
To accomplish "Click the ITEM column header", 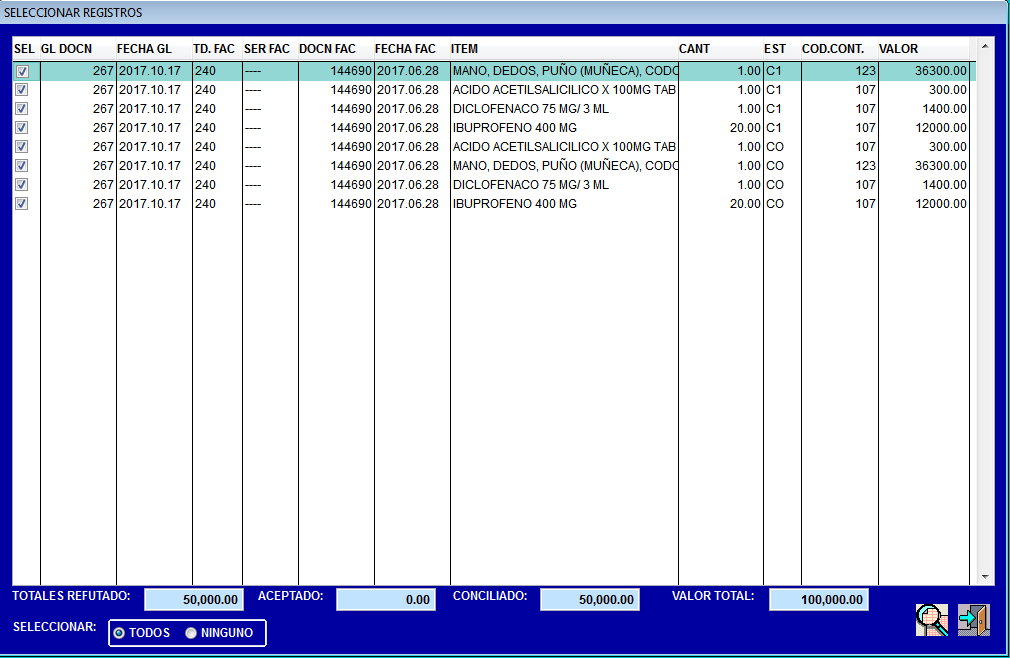I will [x=564, y=49].
